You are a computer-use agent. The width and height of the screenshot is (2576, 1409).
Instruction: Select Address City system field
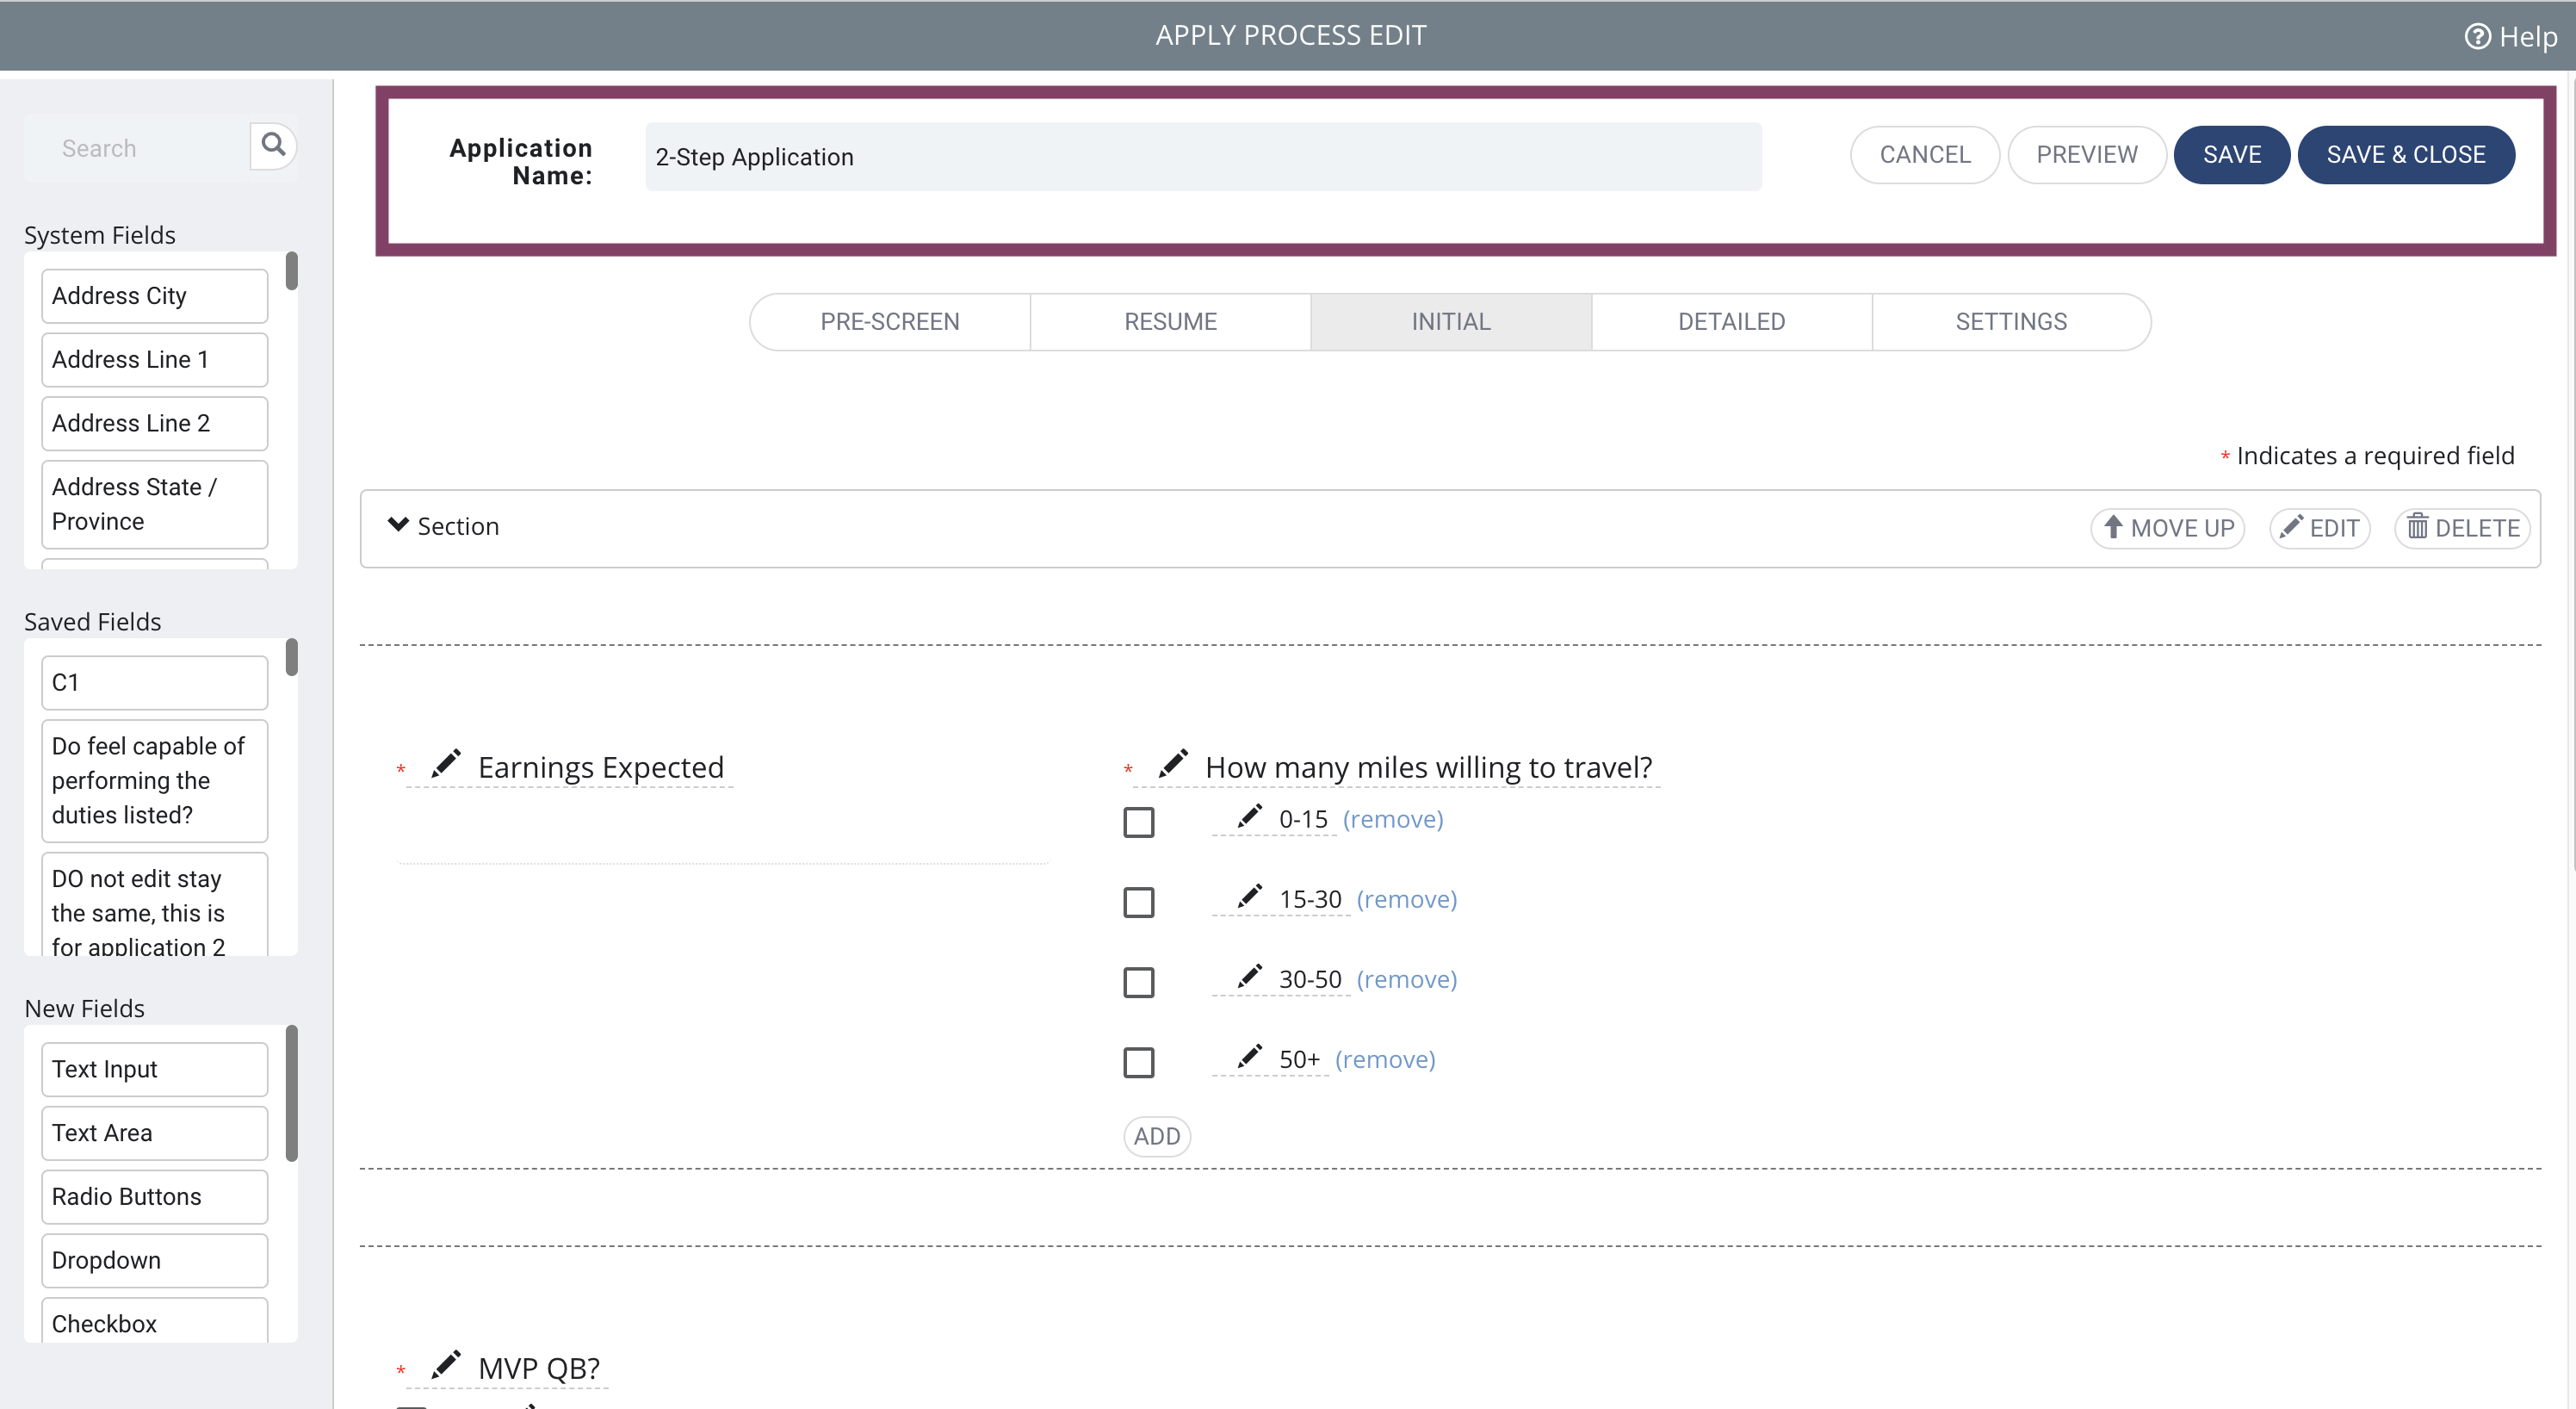coord(155,296)
